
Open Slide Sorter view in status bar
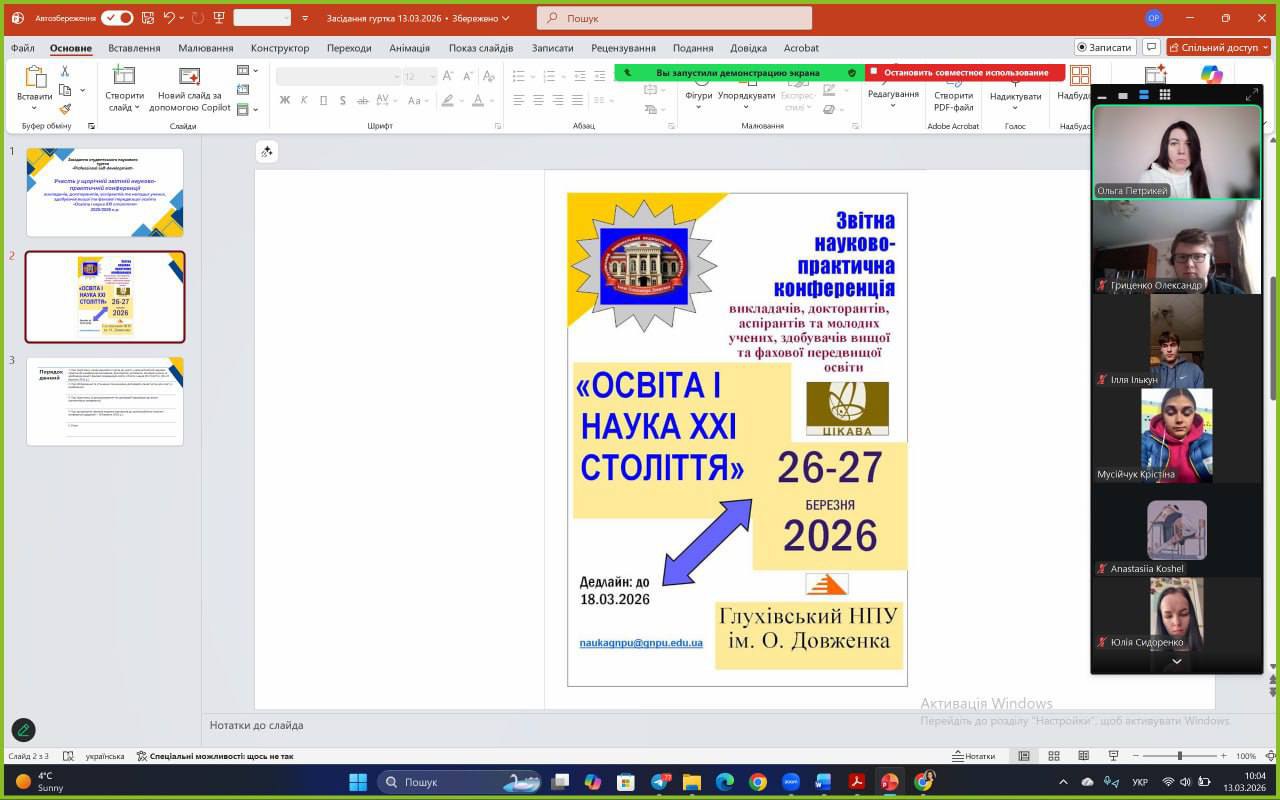pos(1053,756)
